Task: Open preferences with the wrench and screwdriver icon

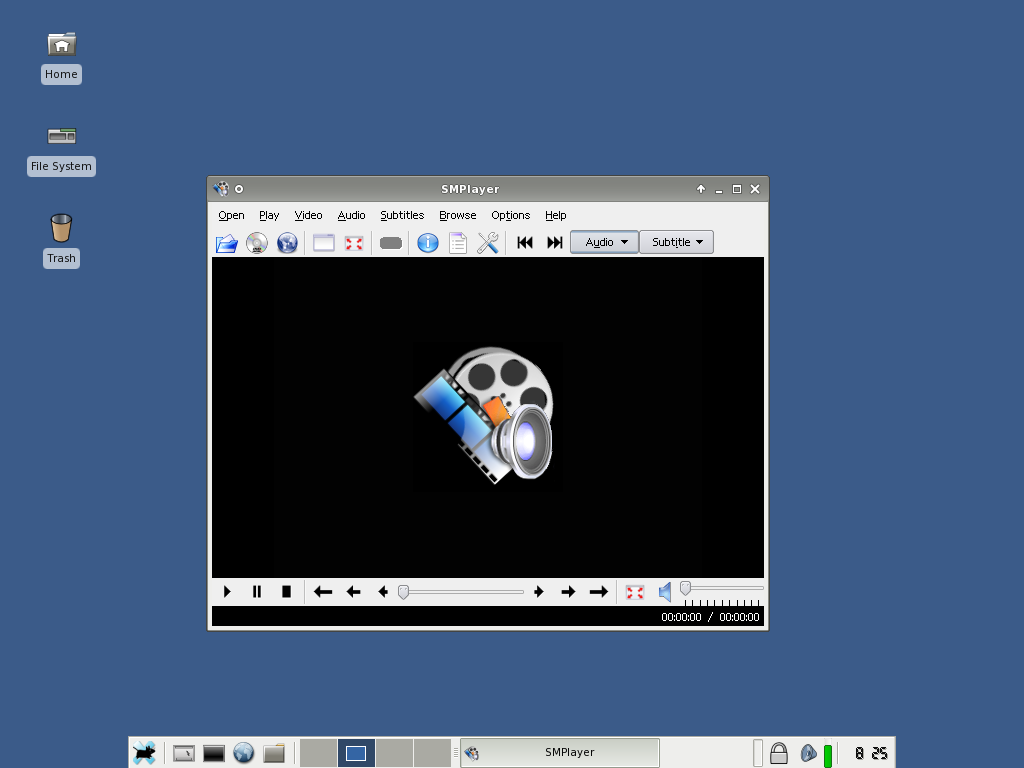Action: (488, 243)
